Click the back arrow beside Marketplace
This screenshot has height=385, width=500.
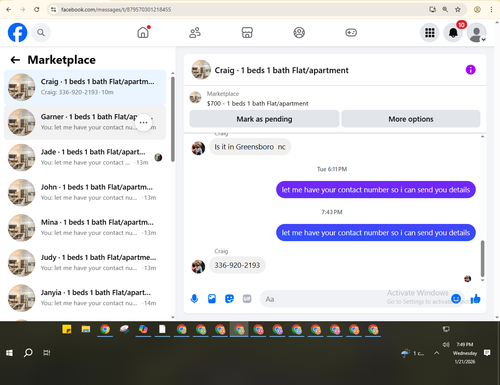(15, 60)
